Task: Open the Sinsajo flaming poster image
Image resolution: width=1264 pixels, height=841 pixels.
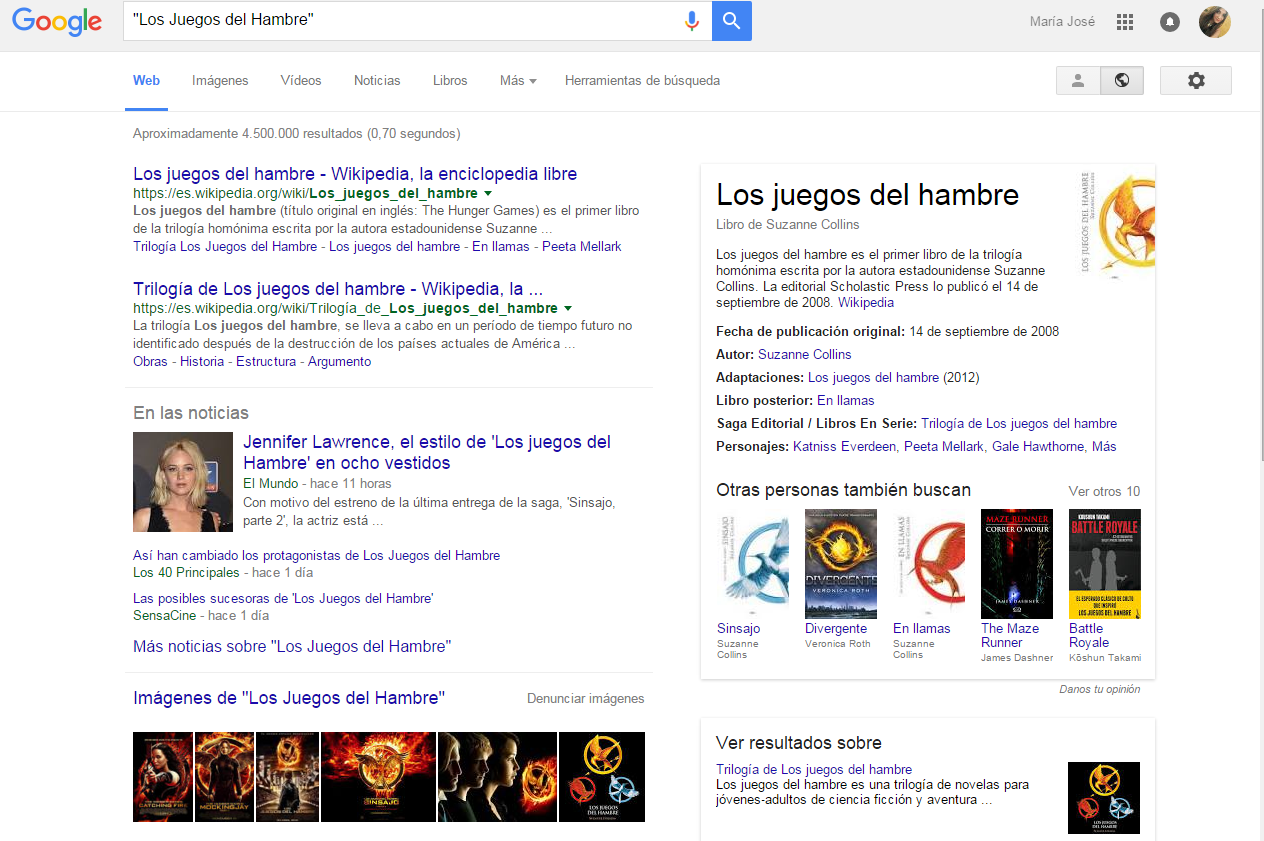Action: [x=378, y=777]
